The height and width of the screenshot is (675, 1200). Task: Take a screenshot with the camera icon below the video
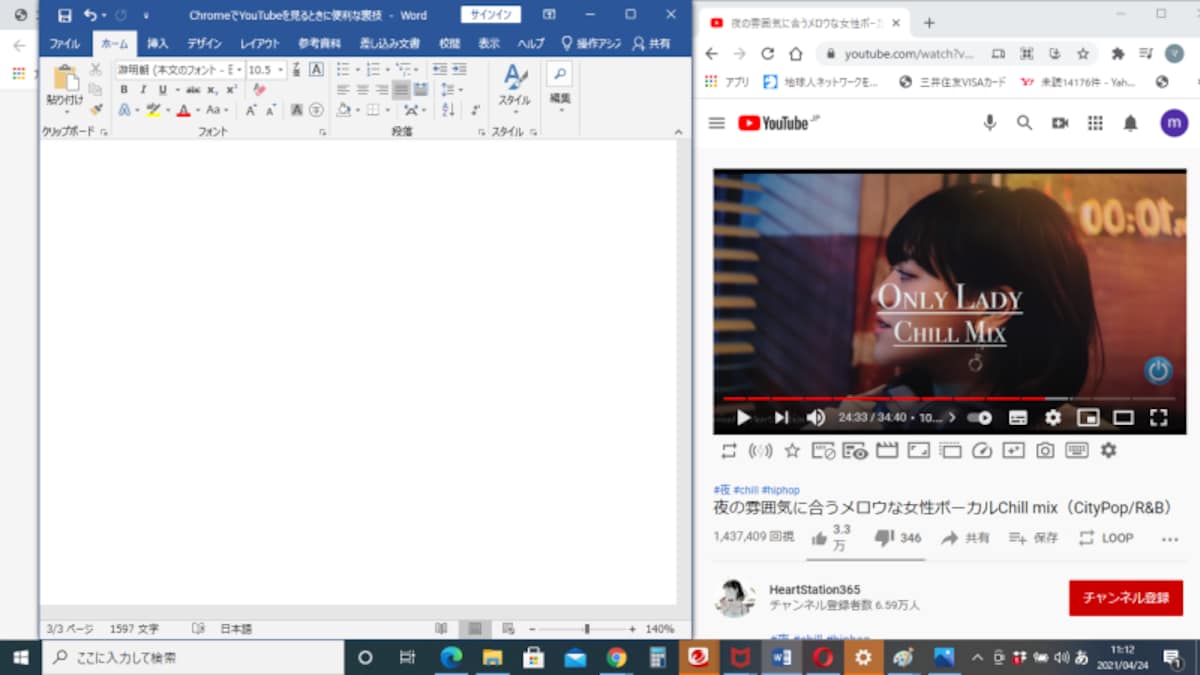(x=1045, y=451)
